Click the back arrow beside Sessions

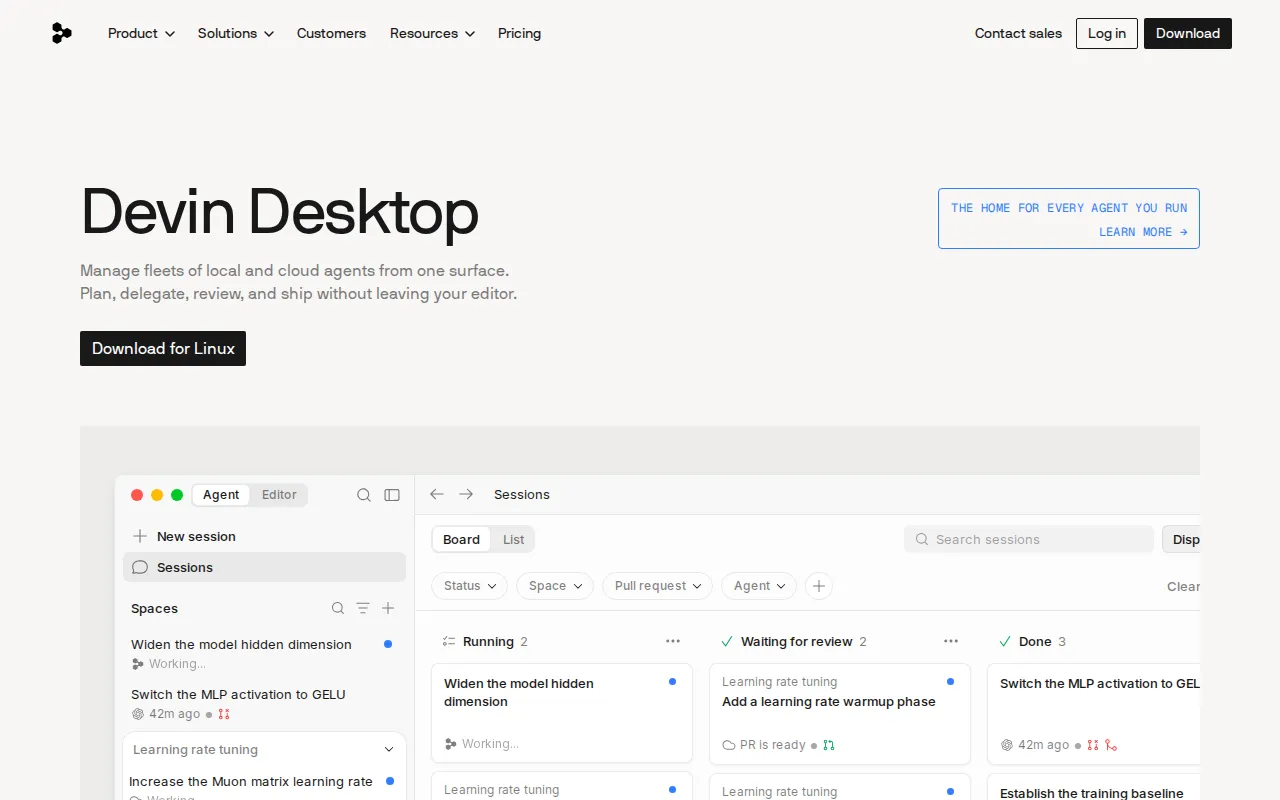[437, 494]
